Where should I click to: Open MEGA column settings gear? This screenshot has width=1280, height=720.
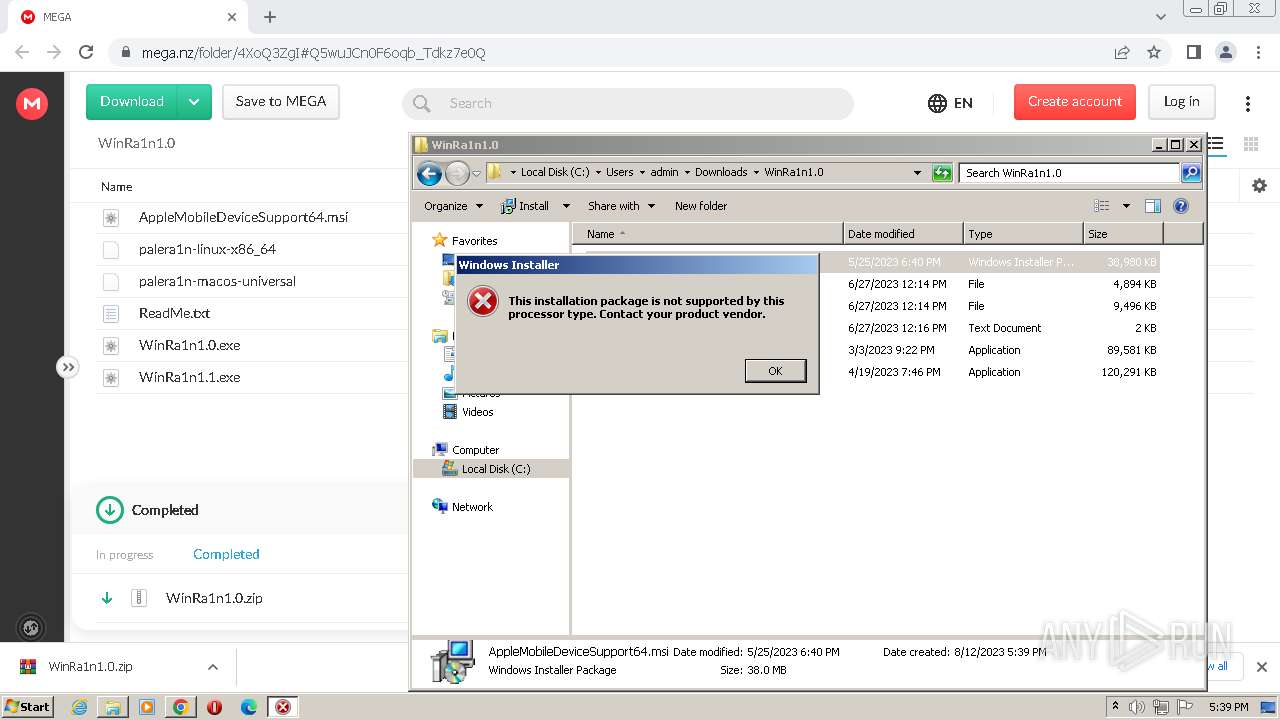point(1259,186)
